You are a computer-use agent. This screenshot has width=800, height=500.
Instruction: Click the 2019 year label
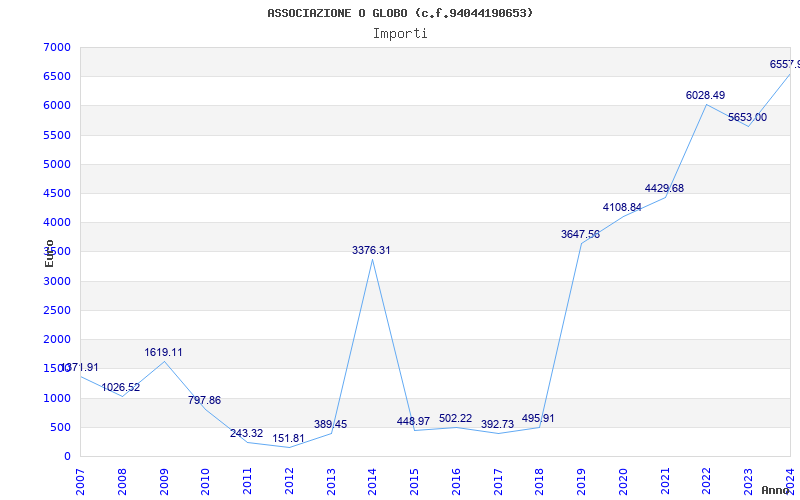[x=582, y=482]
